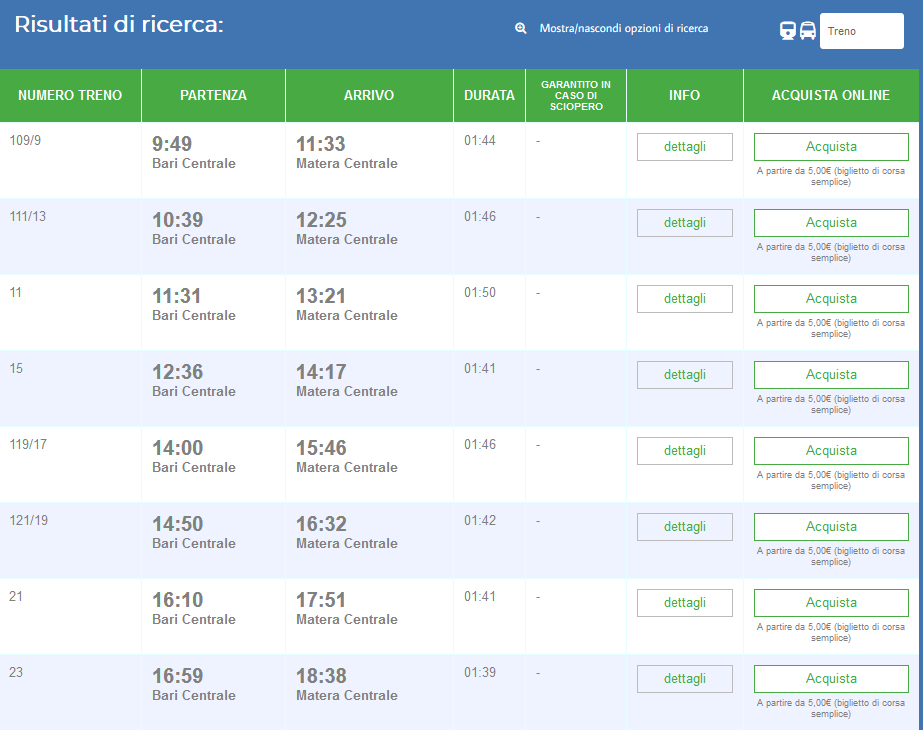
Task: Click Acquista for the 11:31 departure
Action: tap(831, 298)
